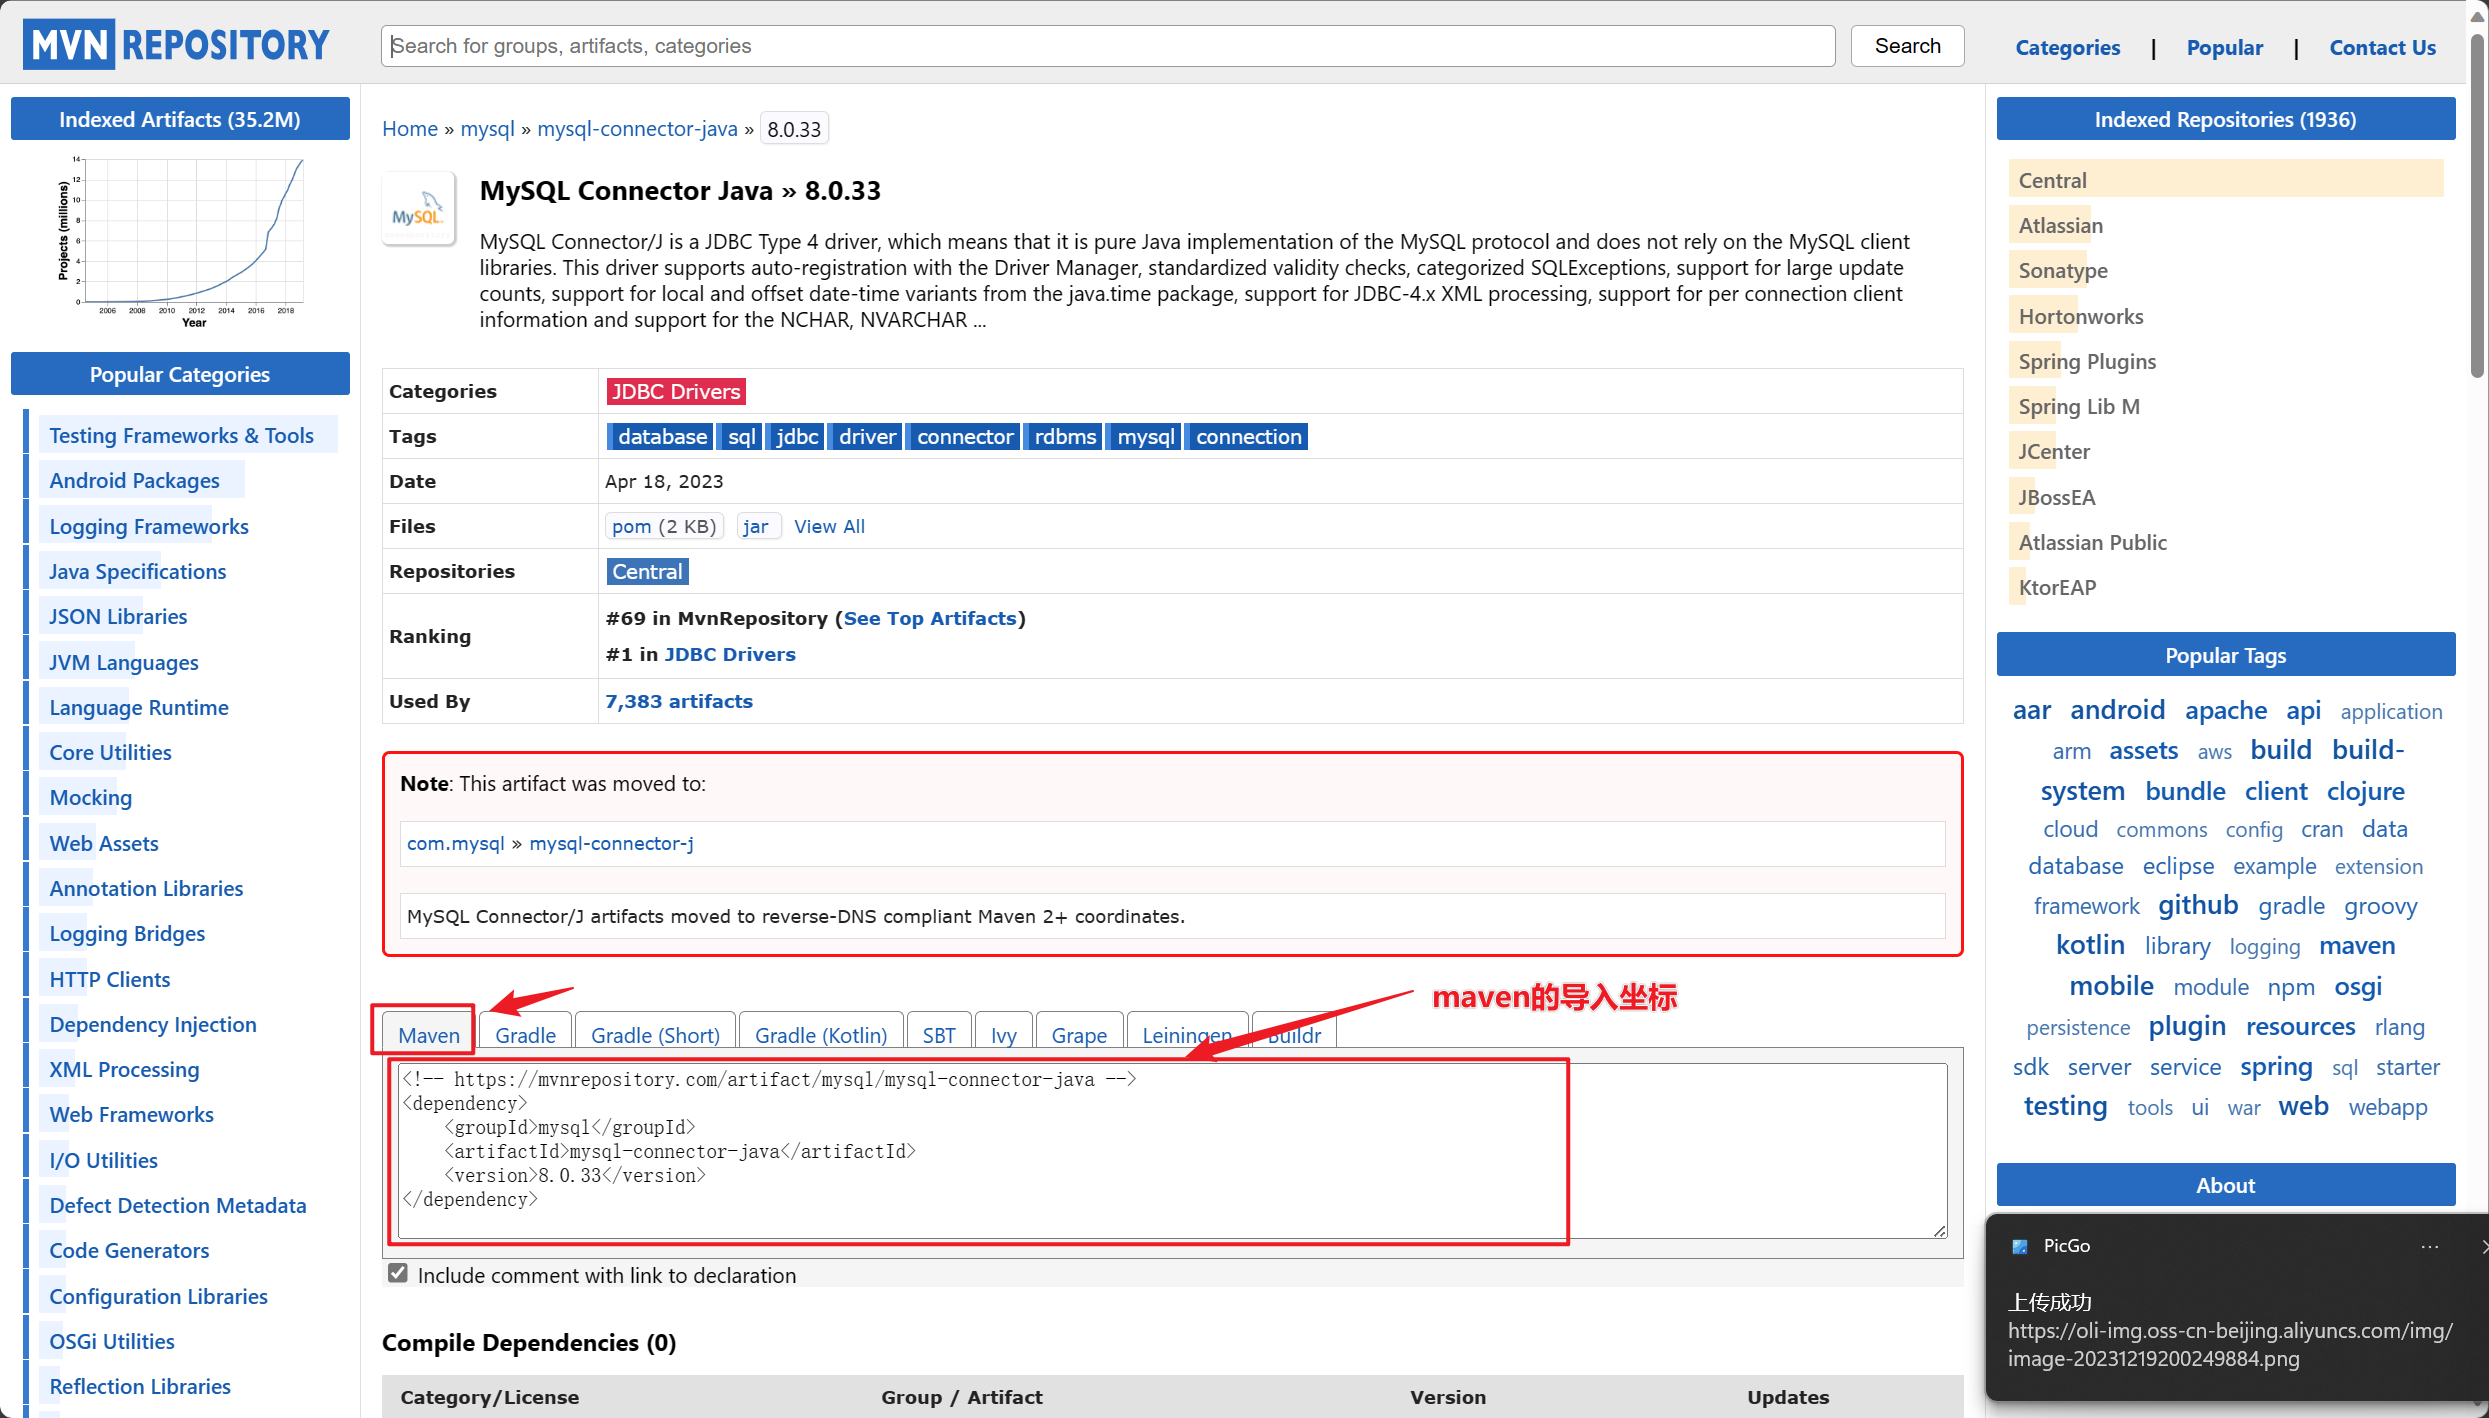Open 7,383 artifacts used-by link
Image resolution: width=2489 pixels, height=1418 pixels.
(679, 701)
